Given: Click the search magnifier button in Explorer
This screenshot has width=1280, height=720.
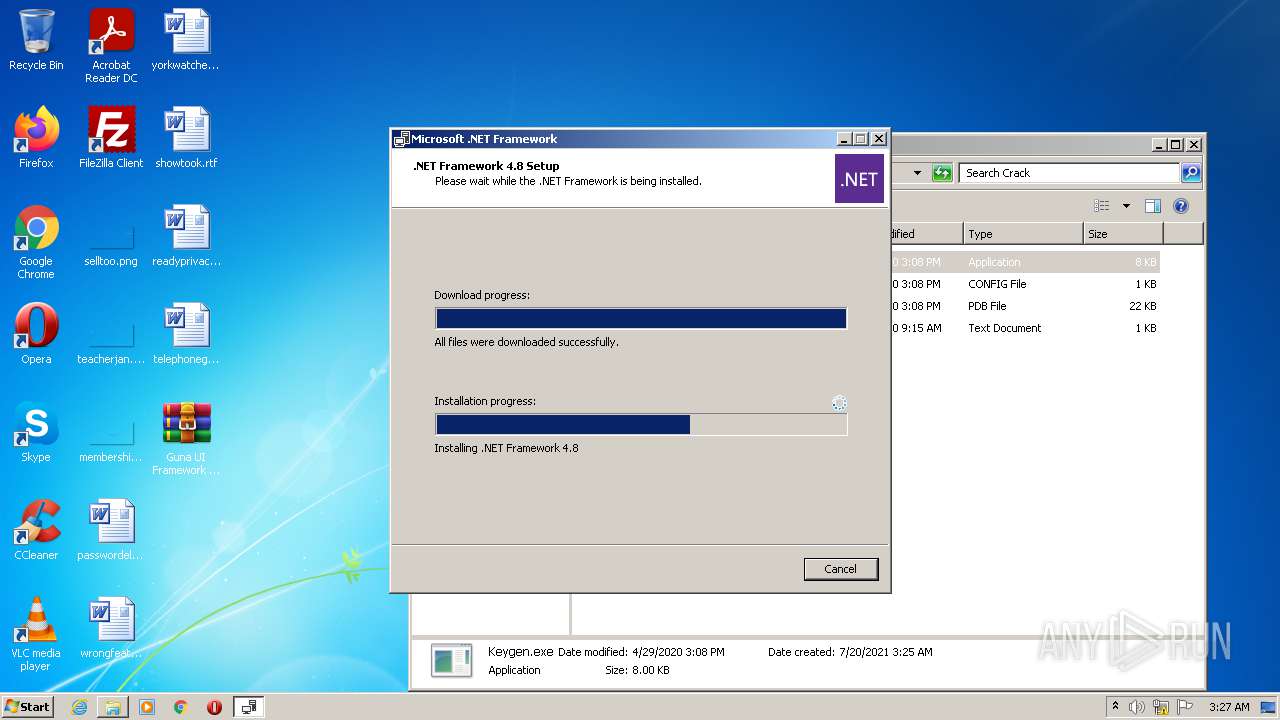Looking at the screenshot, I should point(1191,173).
